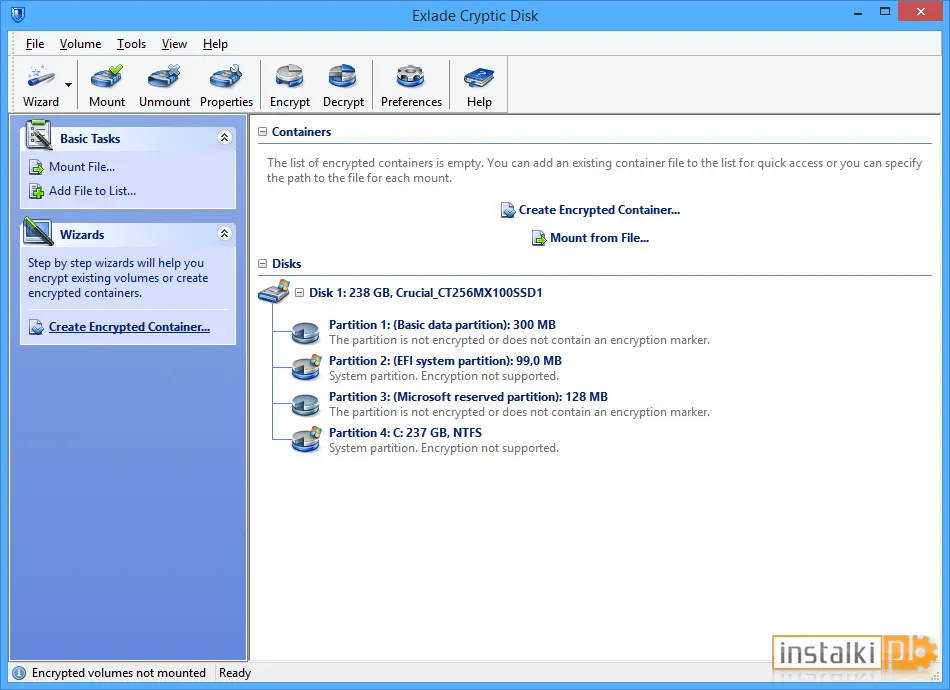Minimize the Exlade Cryptic Disk window
The image size is (950, 690).
[x=858, y=12]
